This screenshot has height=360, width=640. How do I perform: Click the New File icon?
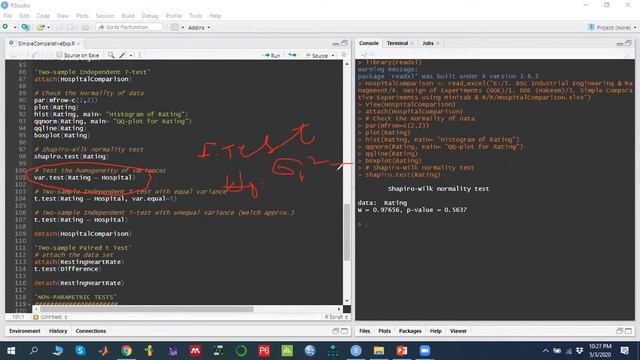pos(5,27)
